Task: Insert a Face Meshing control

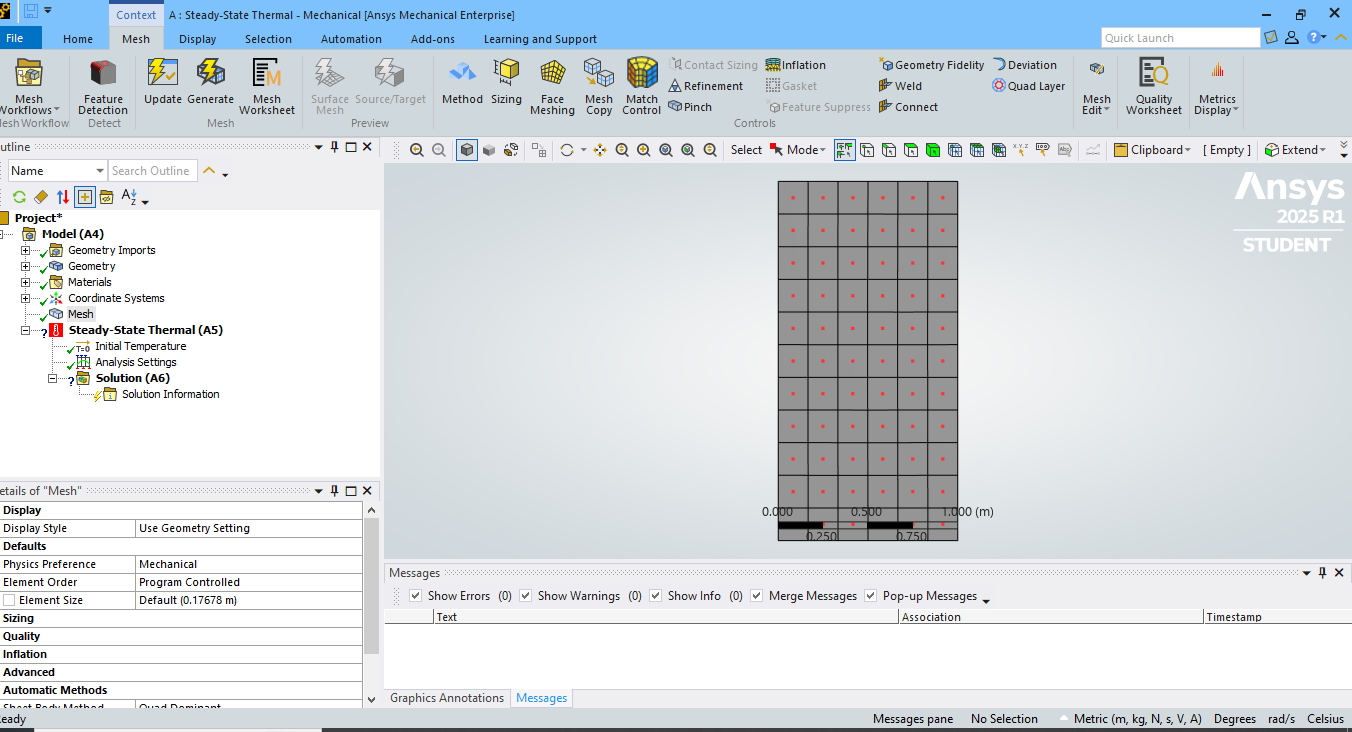Action: click(x=552, y=87)
